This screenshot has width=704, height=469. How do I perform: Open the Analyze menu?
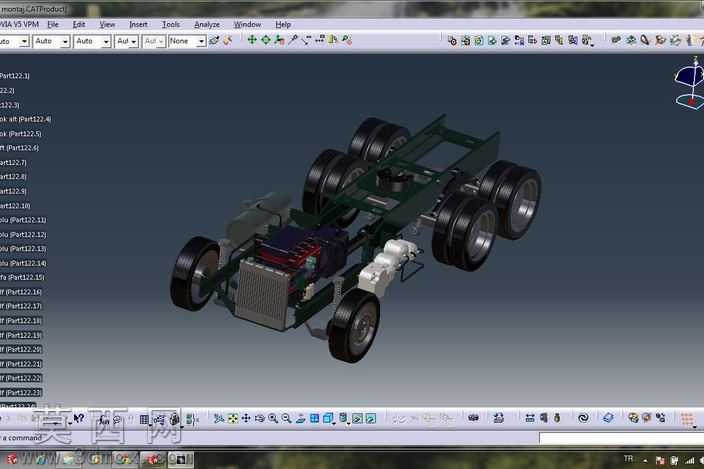coord(207,24)
